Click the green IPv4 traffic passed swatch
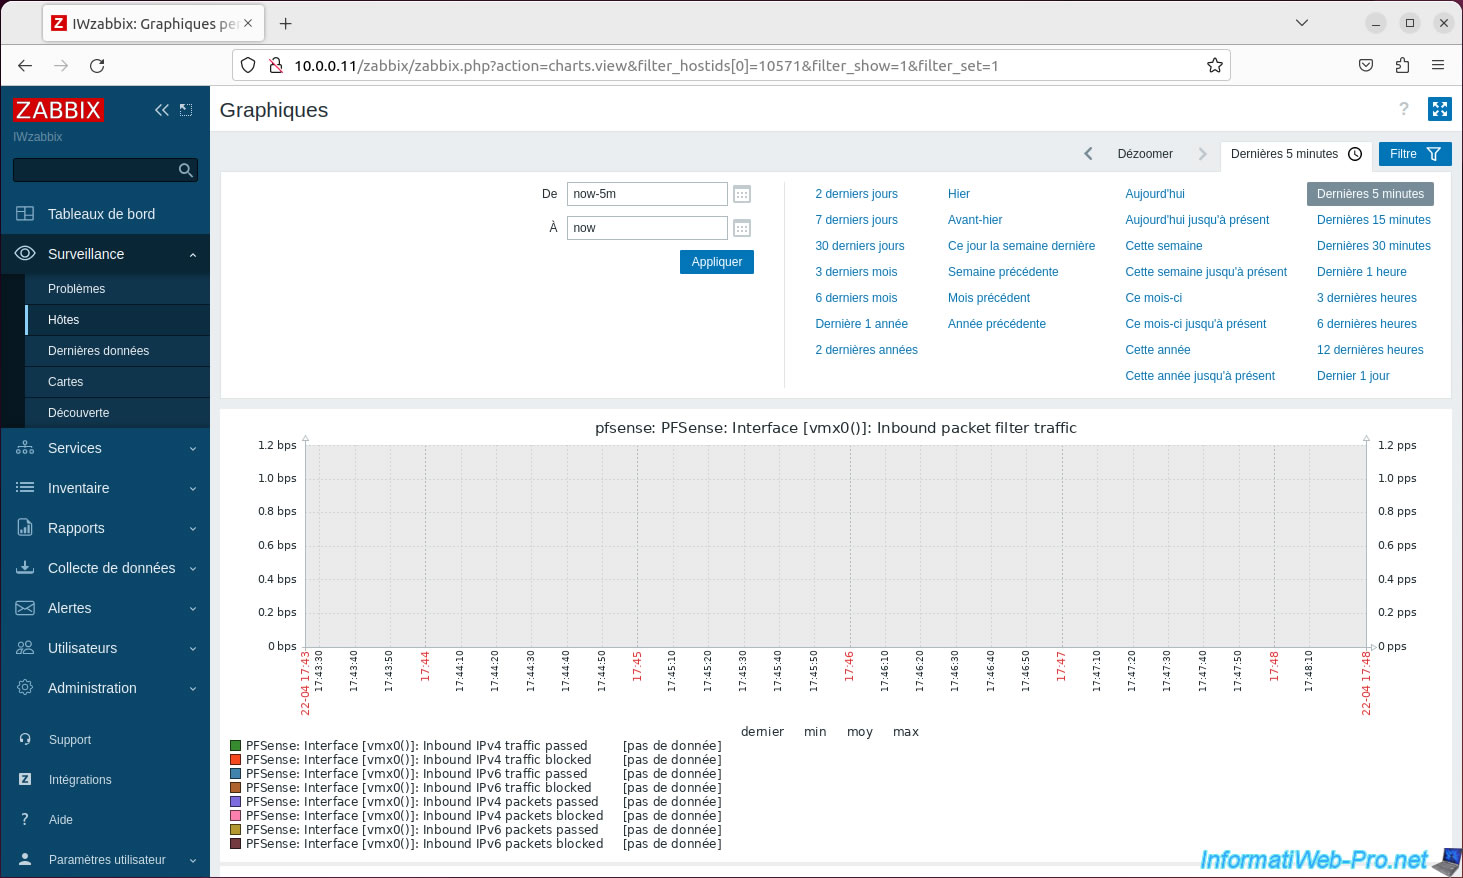The height and width of the screenshot is (878, 1463). 236,746
